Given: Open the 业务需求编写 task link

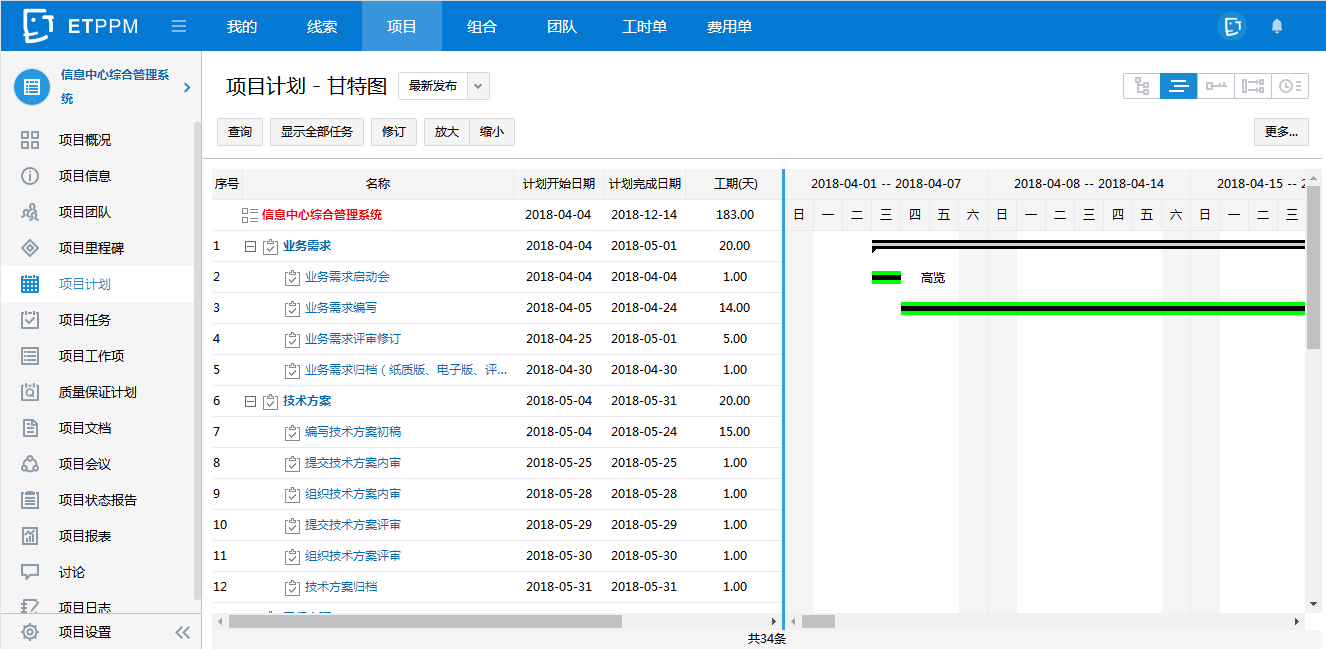Looking at the screenshot, I should (341, 308).
